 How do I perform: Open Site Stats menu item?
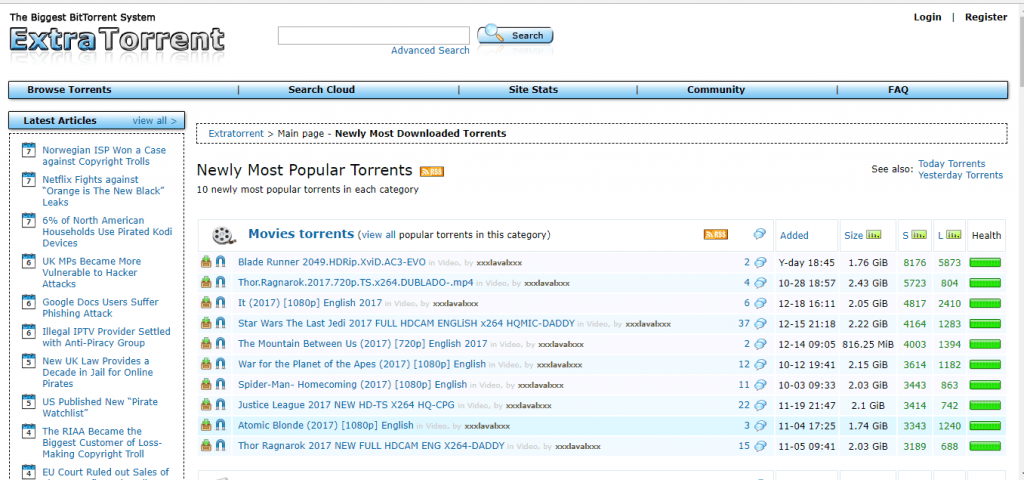pos(534,90)
